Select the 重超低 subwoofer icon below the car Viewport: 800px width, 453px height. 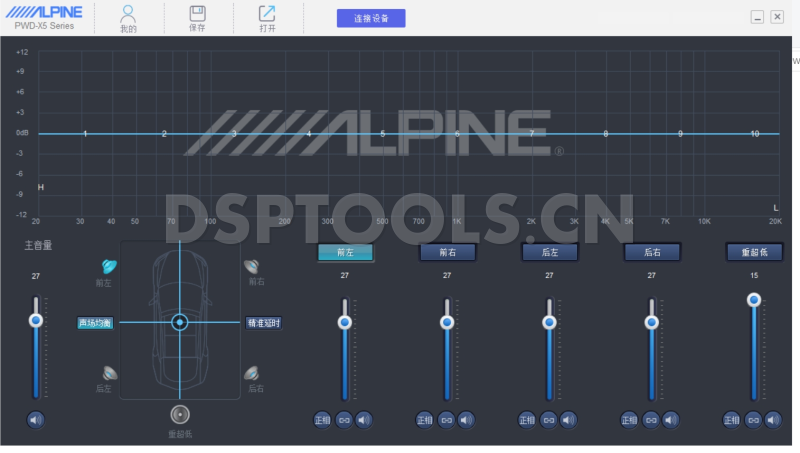[180, 414]
